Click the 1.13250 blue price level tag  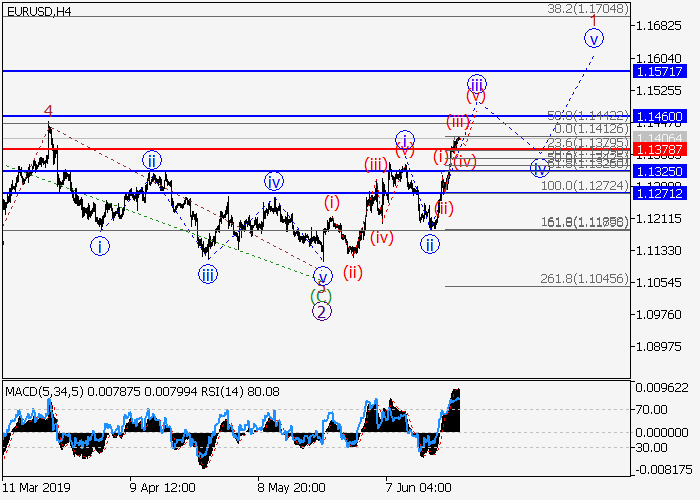coord(664,171)
